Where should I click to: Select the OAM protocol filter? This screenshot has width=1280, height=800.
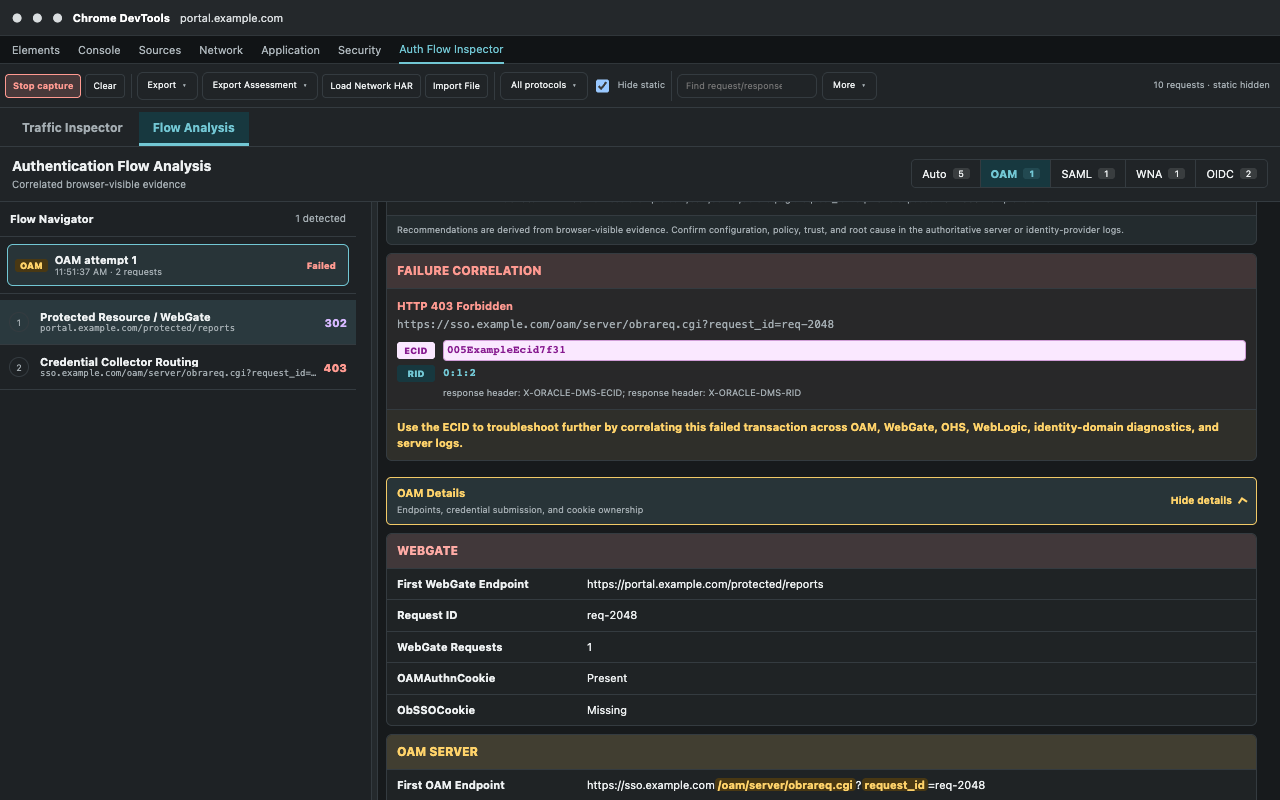tap(1015, 174)
